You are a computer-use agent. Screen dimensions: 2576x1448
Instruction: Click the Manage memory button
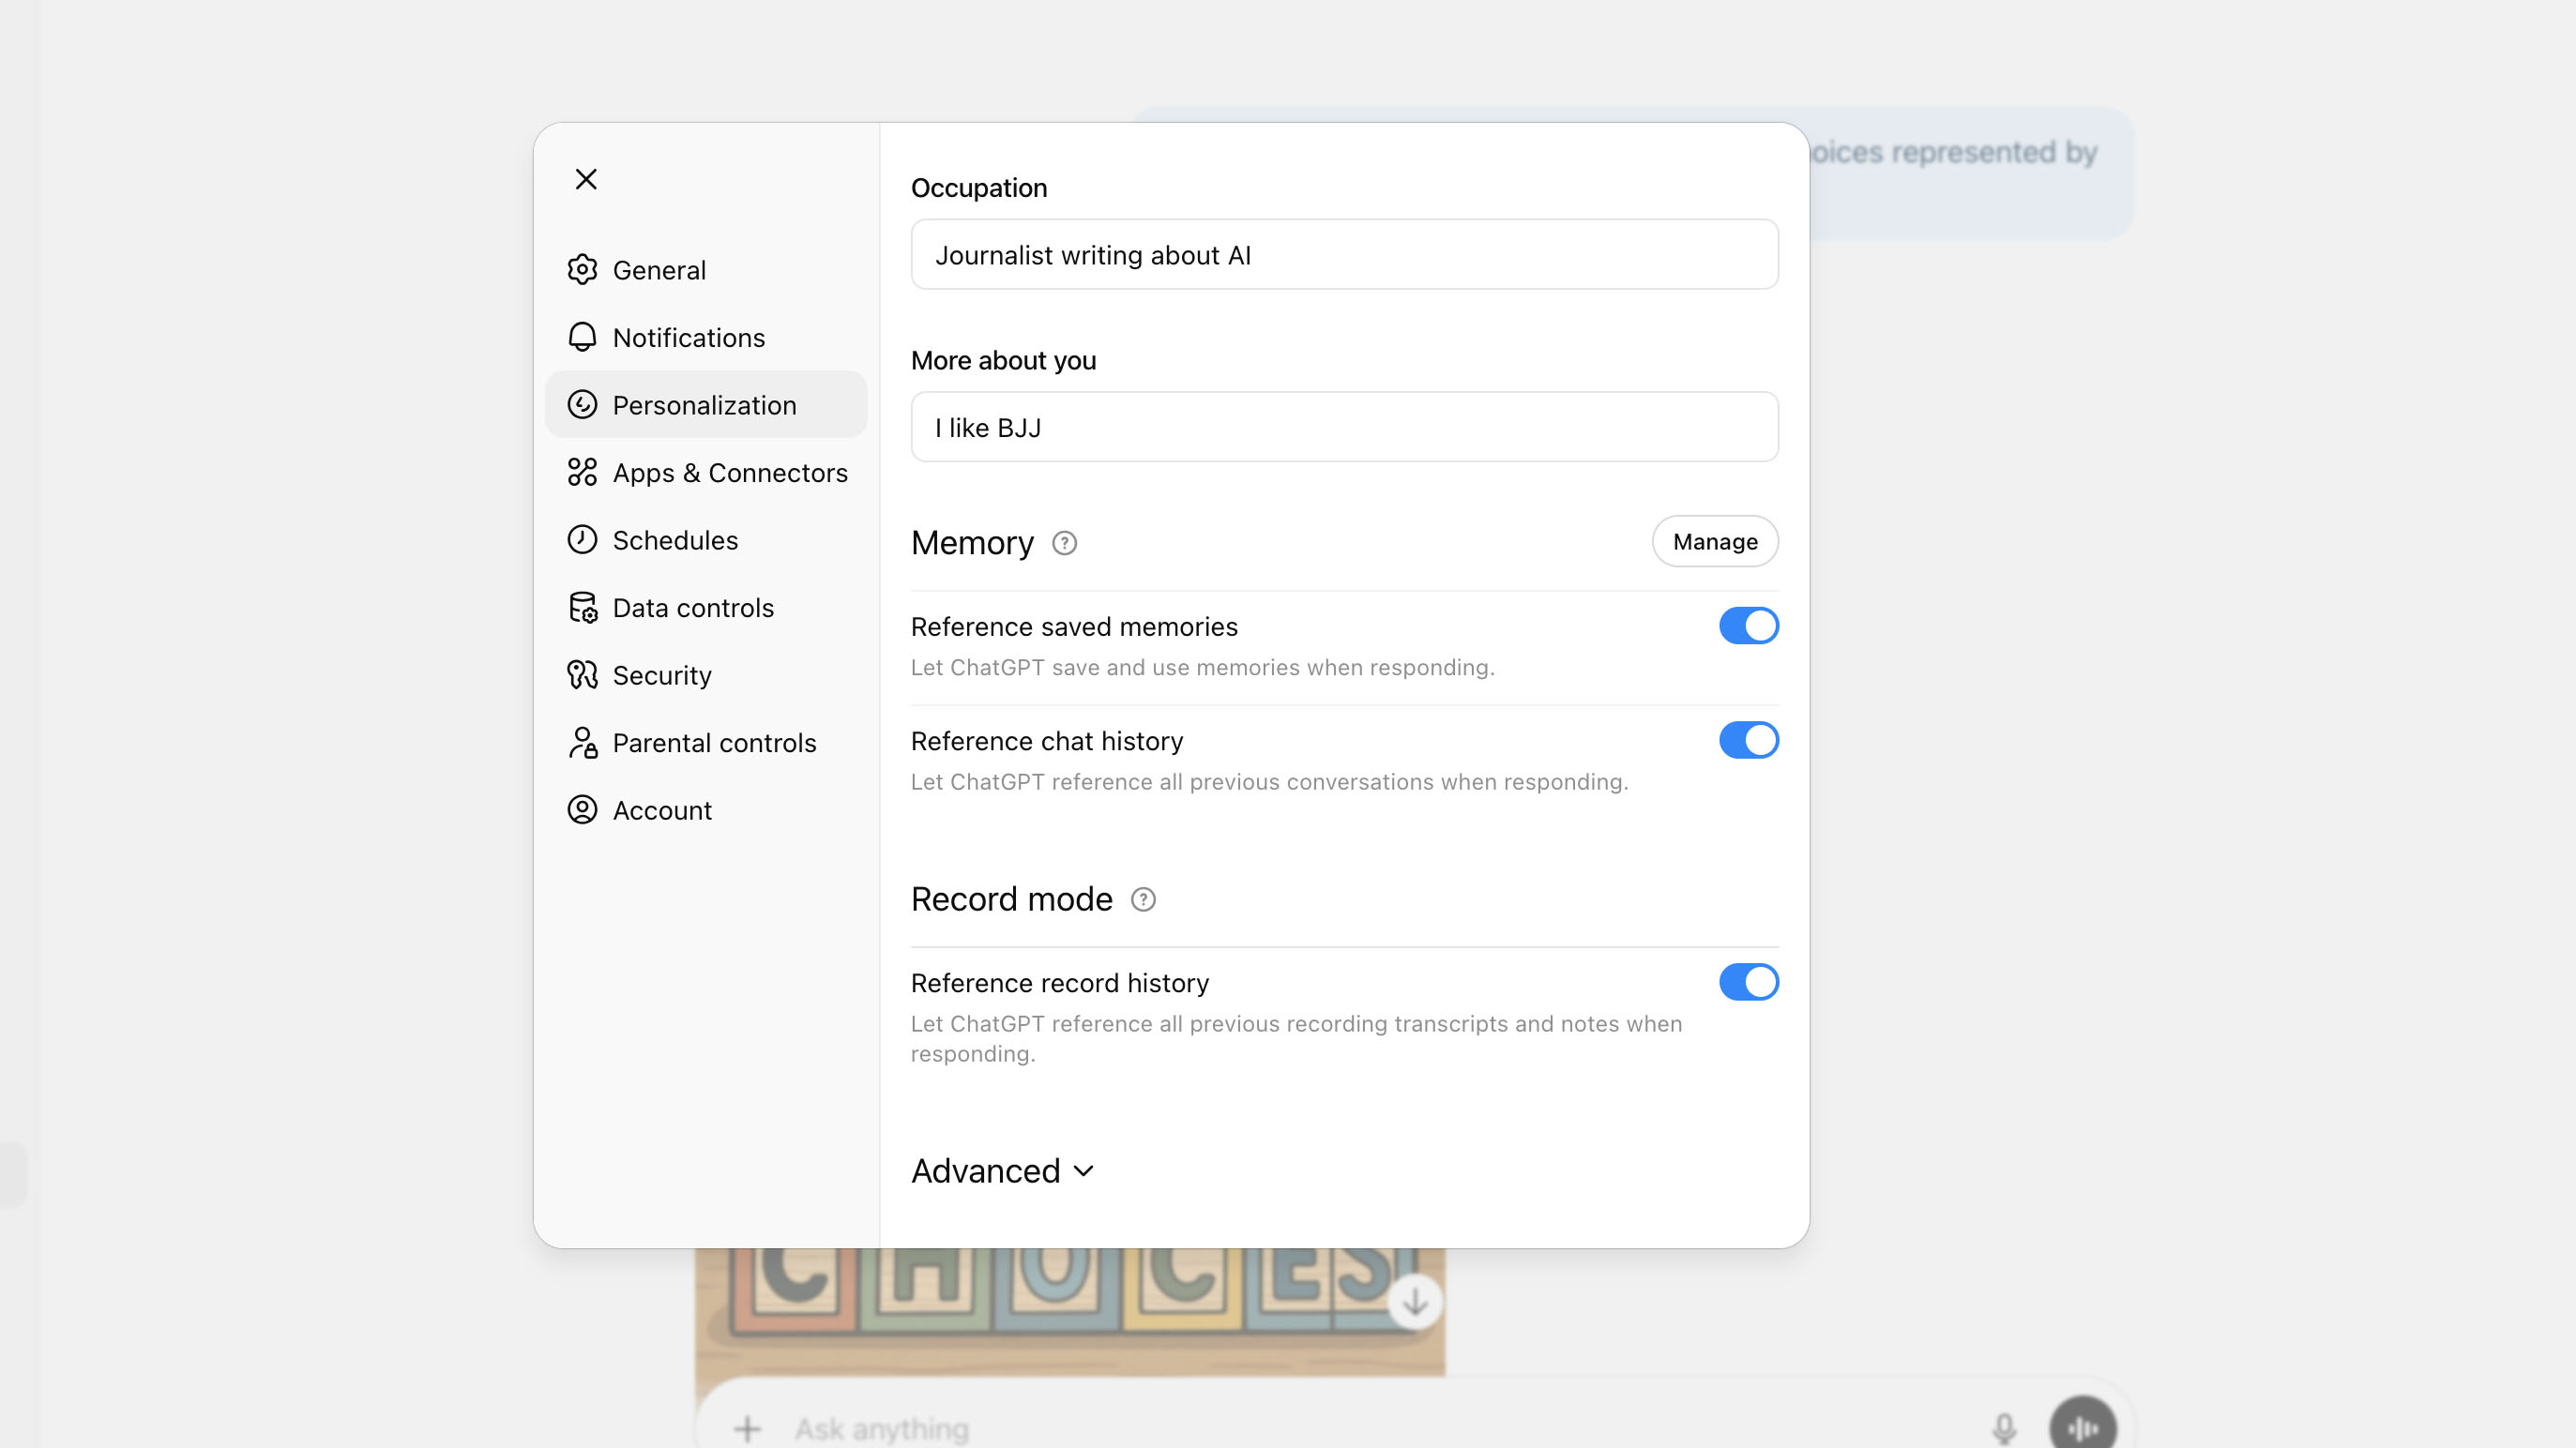[x=1714, y=541]
